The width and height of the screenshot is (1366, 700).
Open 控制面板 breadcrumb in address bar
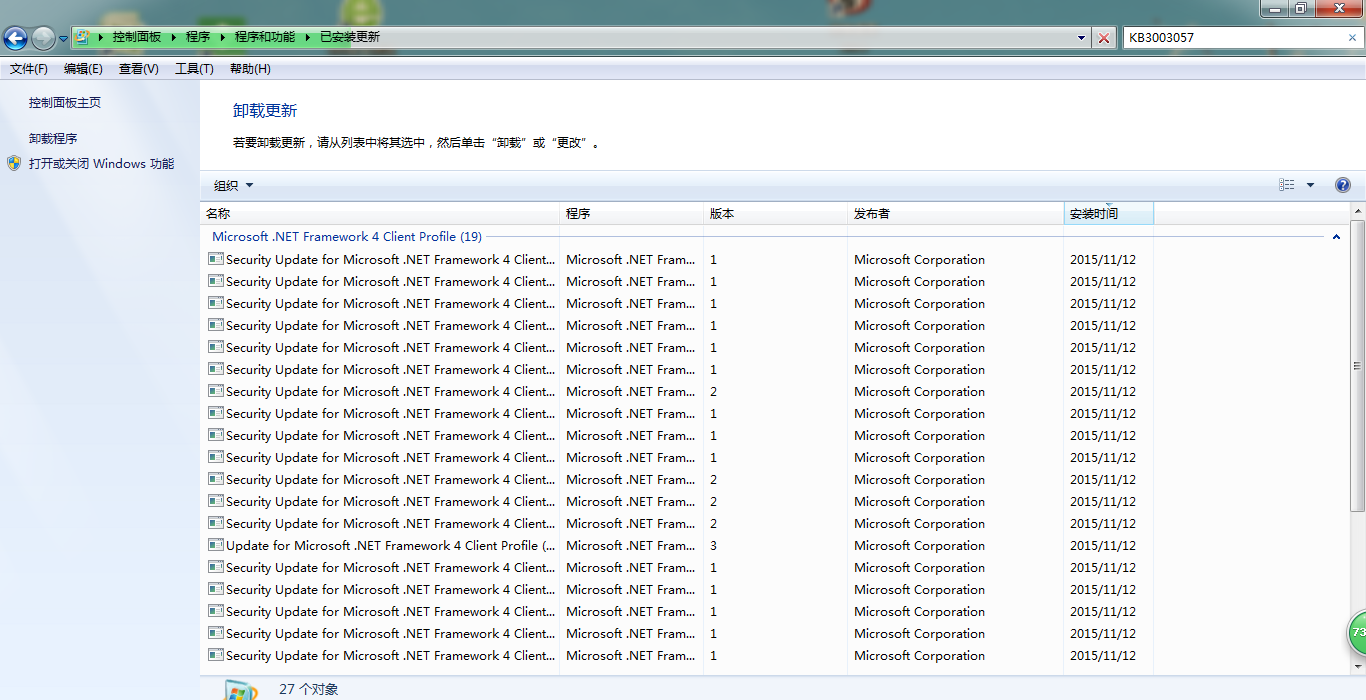136,37
